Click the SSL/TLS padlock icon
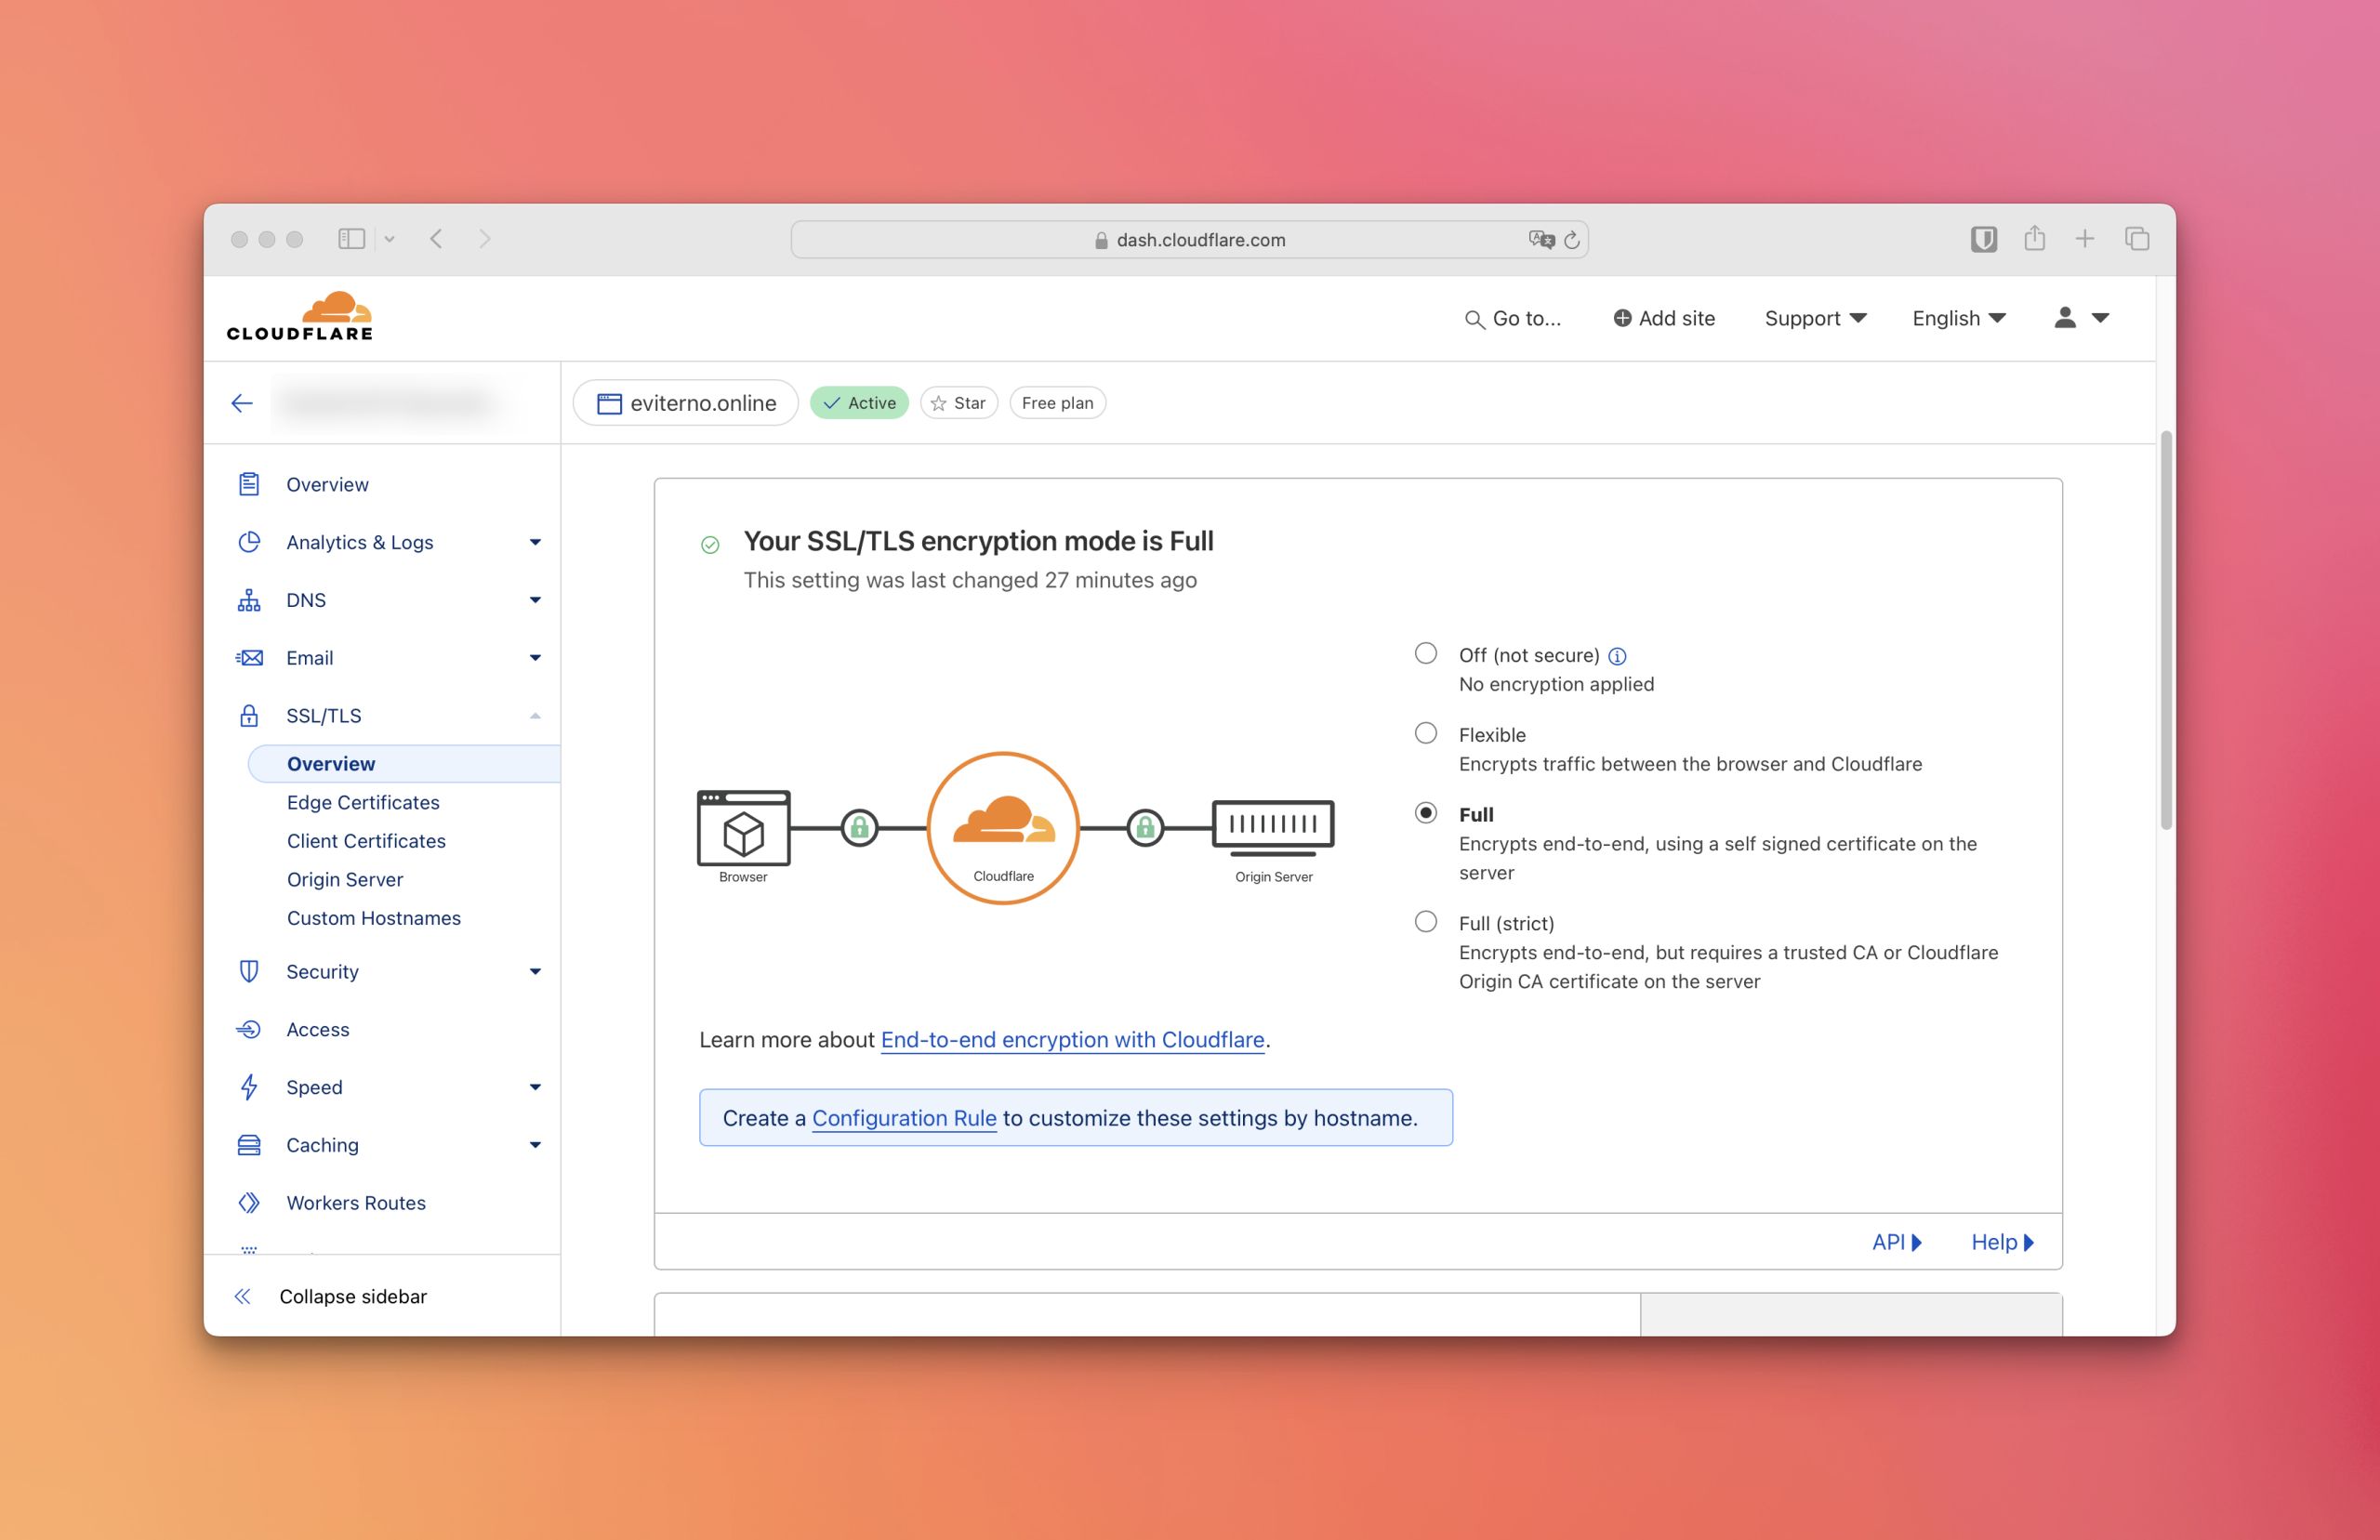2380x1540 pixels. (x=249, y=716)
